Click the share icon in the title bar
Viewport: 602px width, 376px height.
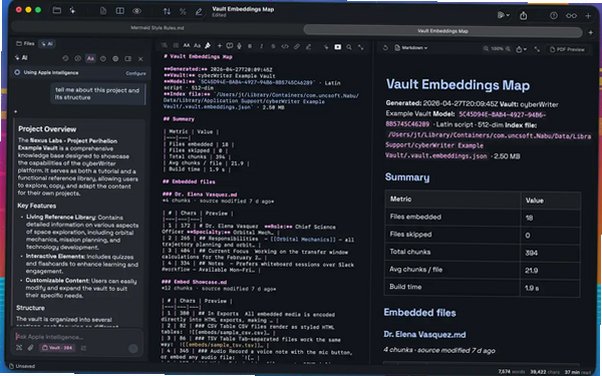[523, 15]
